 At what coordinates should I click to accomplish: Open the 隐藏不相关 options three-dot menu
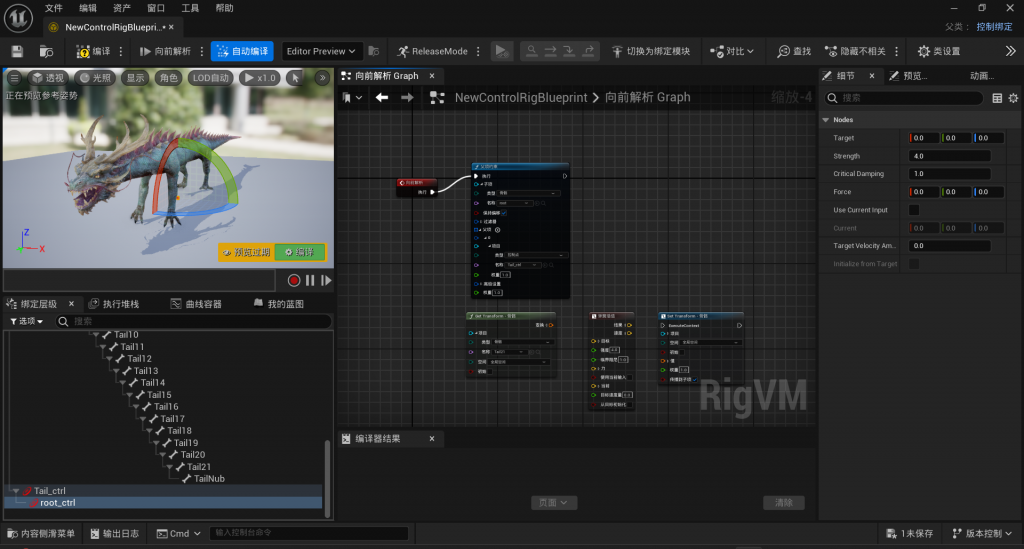pyautogui.click(x=897, y=51)
